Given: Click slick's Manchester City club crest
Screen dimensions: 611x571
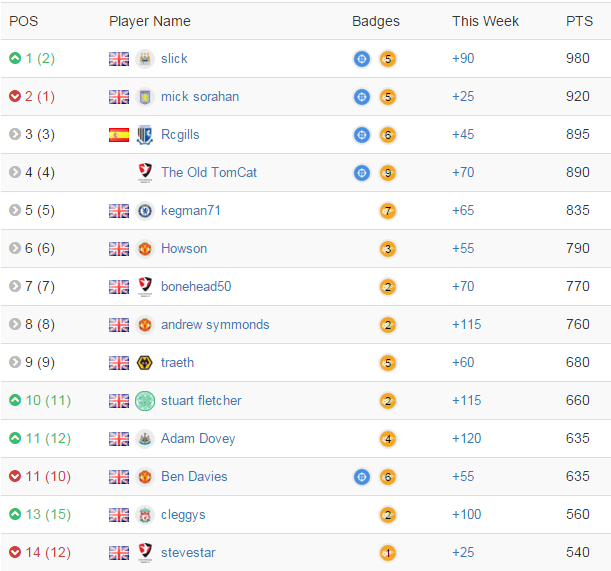Looking at the screenshot, I should (x=145, y=59).
